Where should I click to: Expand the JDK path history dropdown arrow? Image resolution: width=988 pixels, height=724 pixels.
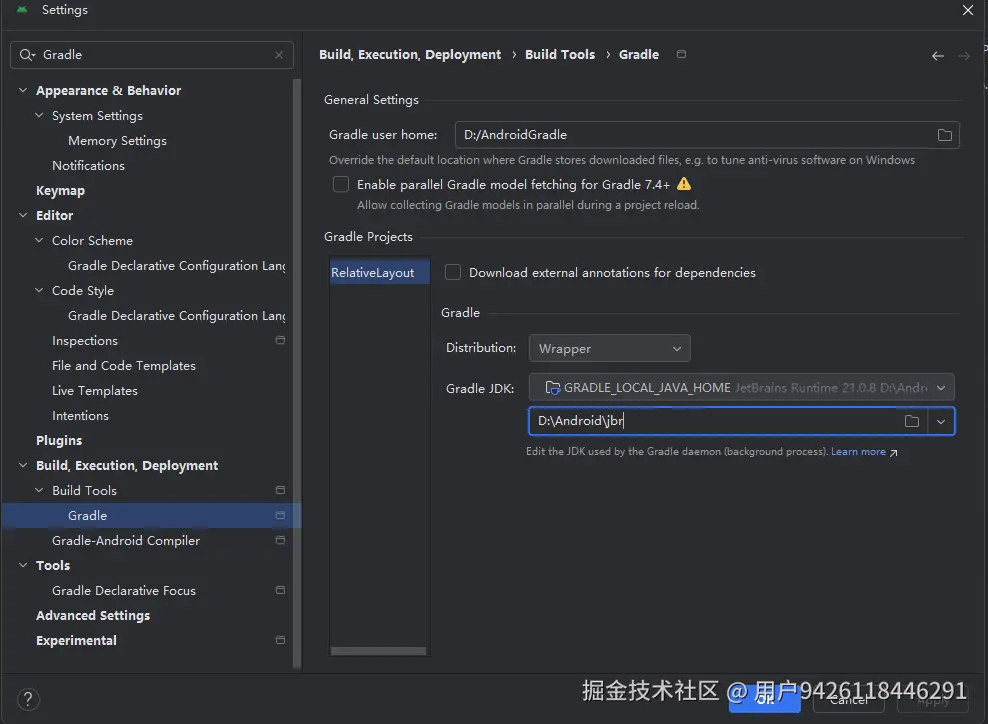tap(941, 422)
